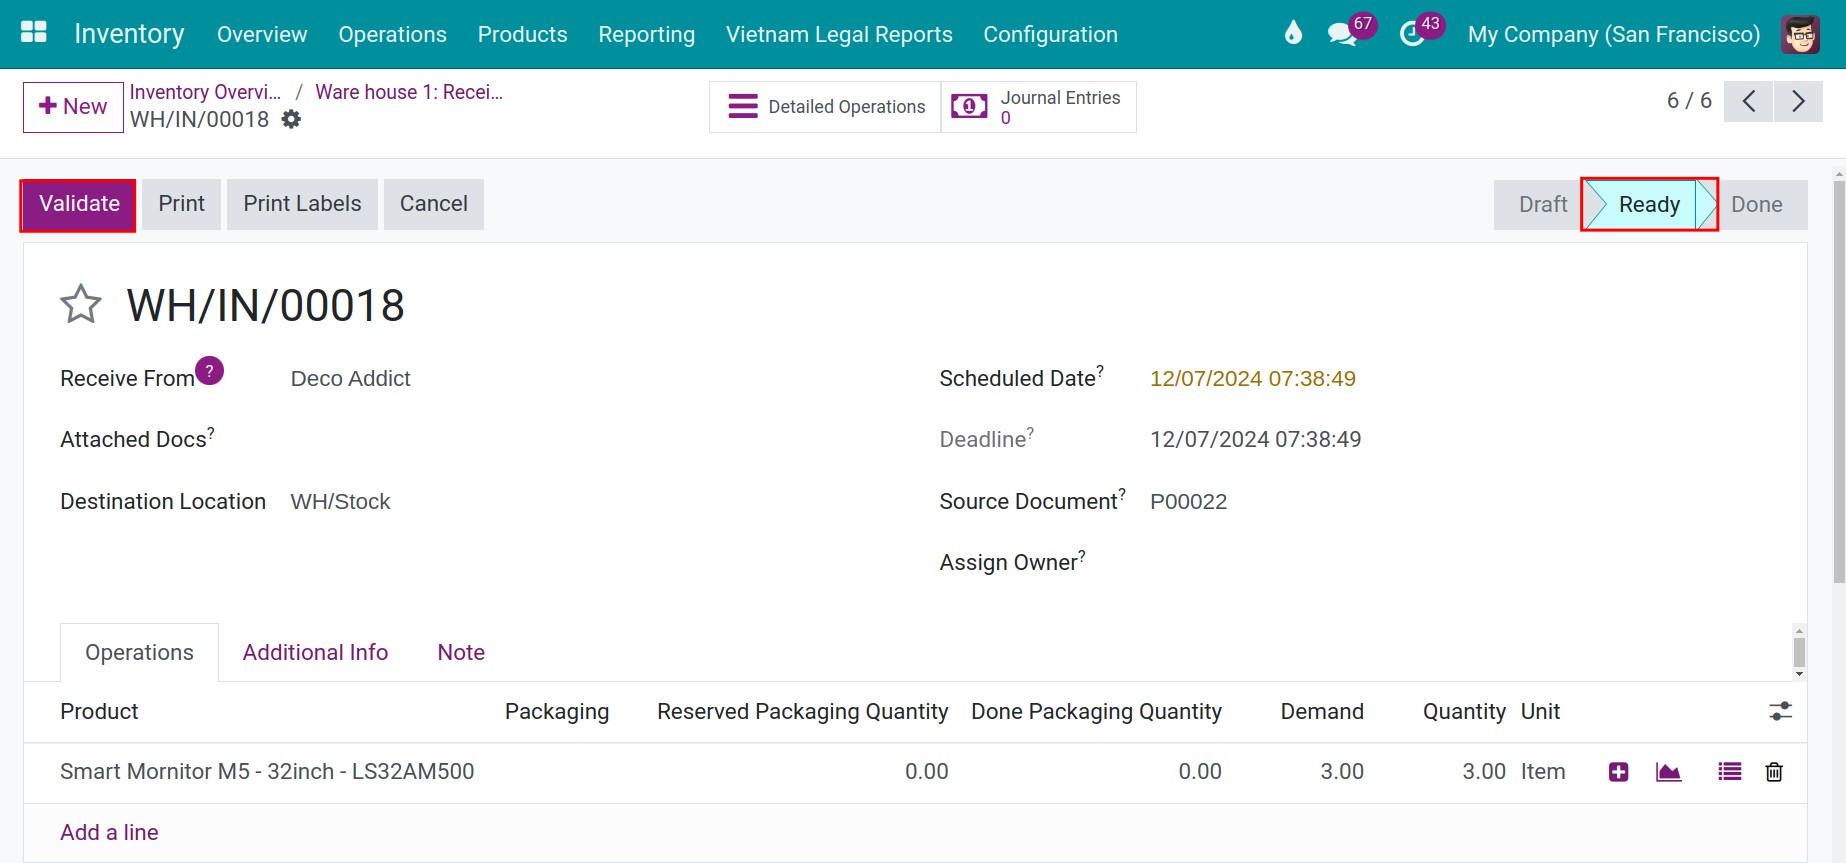This screenshot has width=1846, height=863.
Task: Click the Validate button
Action: click(x=79, y=204)
